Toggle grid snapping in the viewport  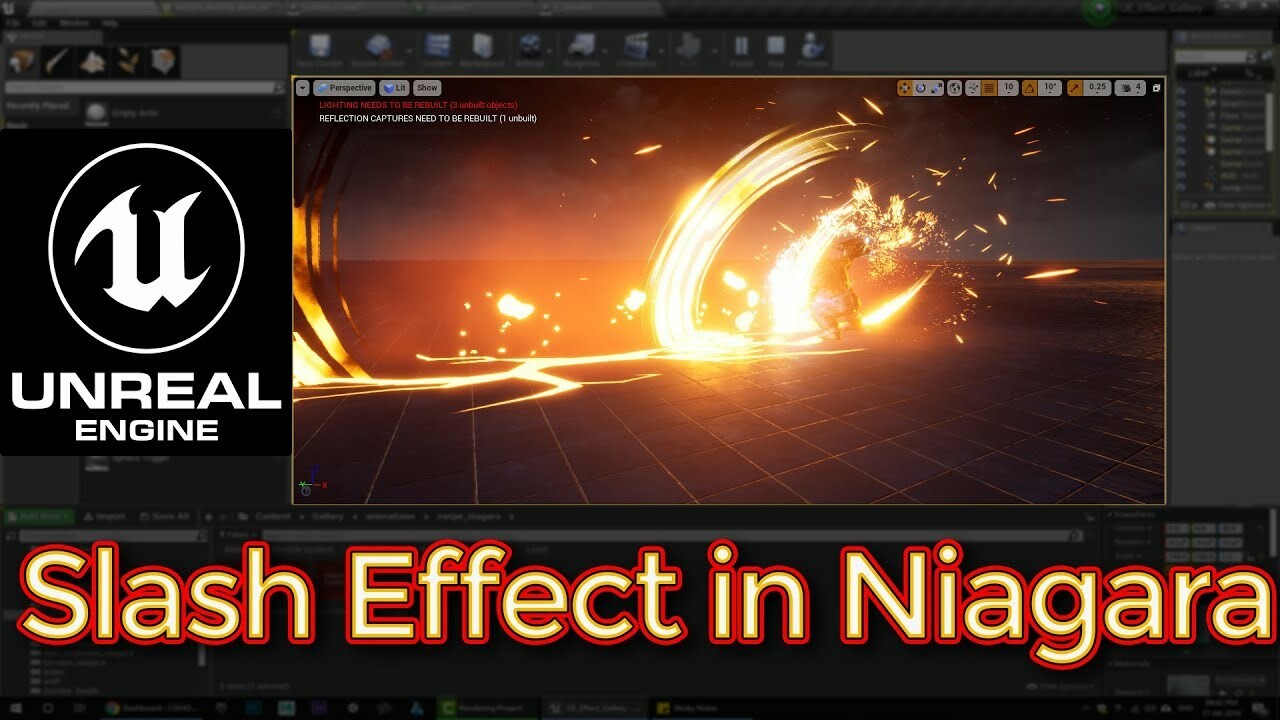click(989, 88)
